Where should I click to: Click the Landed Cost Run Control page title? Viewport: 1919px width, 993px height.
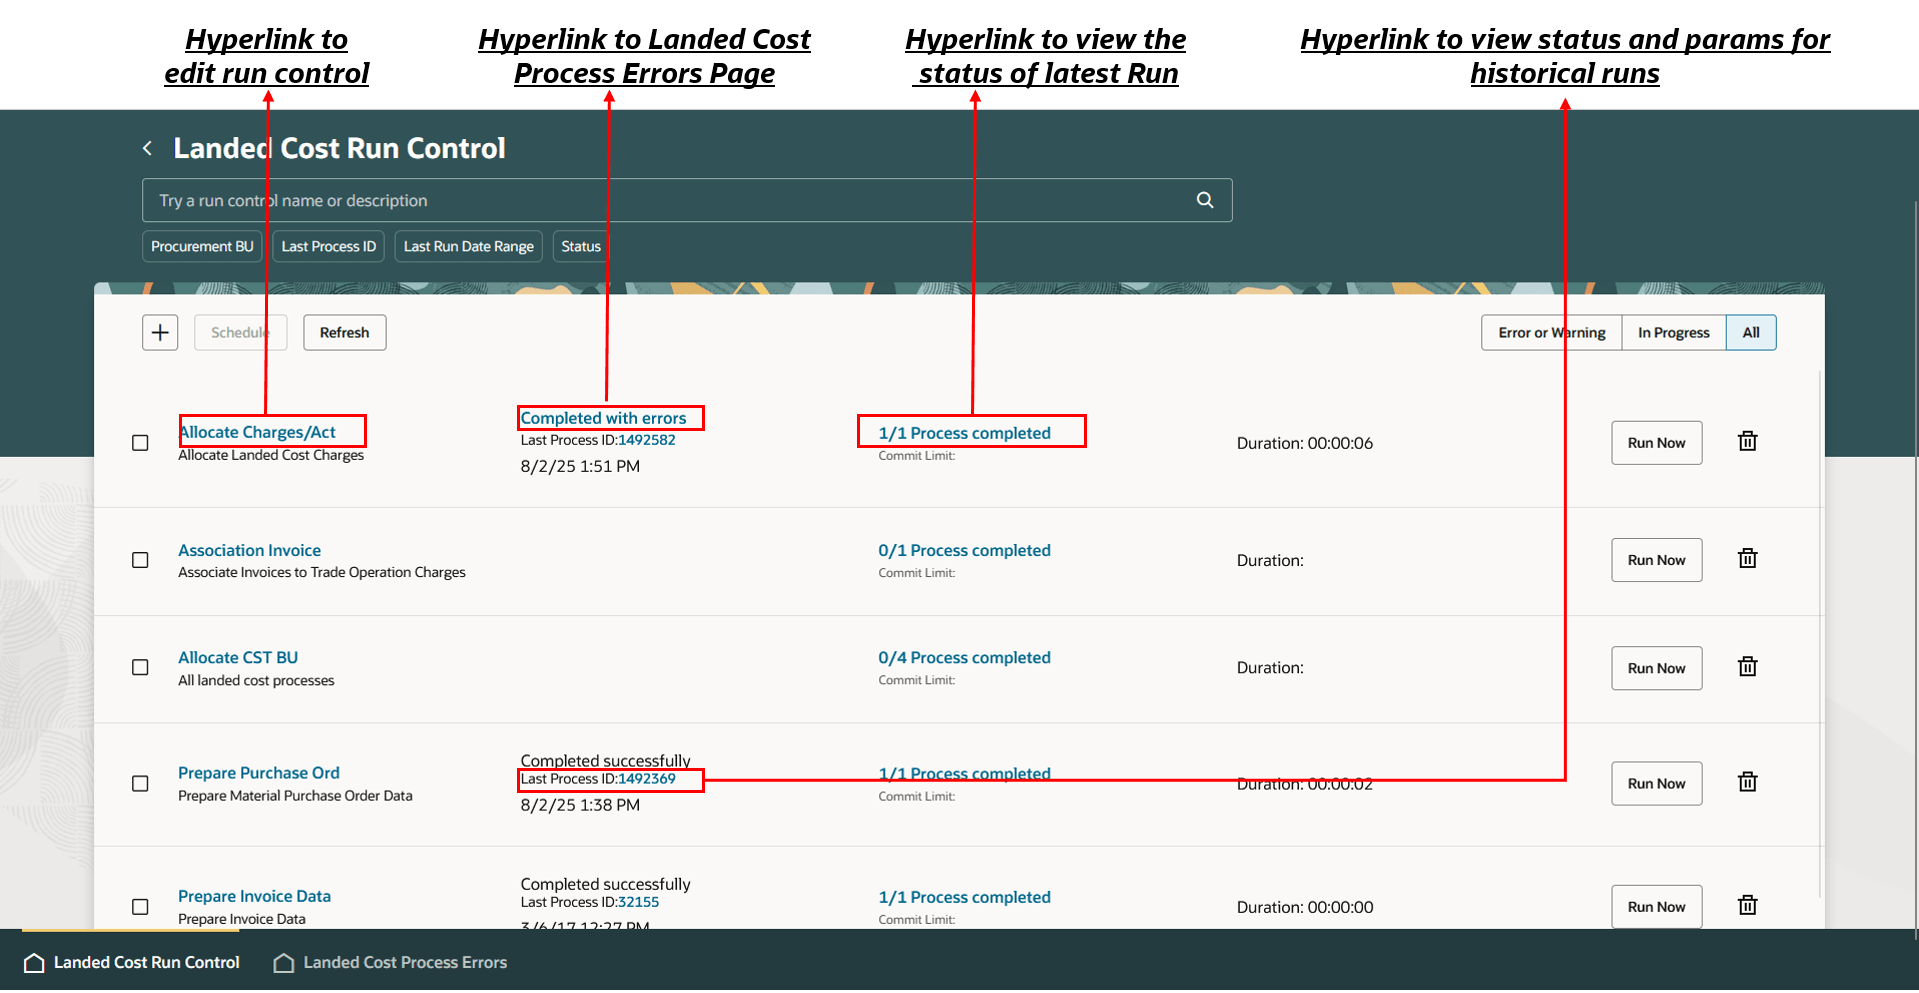pos(339,148)
